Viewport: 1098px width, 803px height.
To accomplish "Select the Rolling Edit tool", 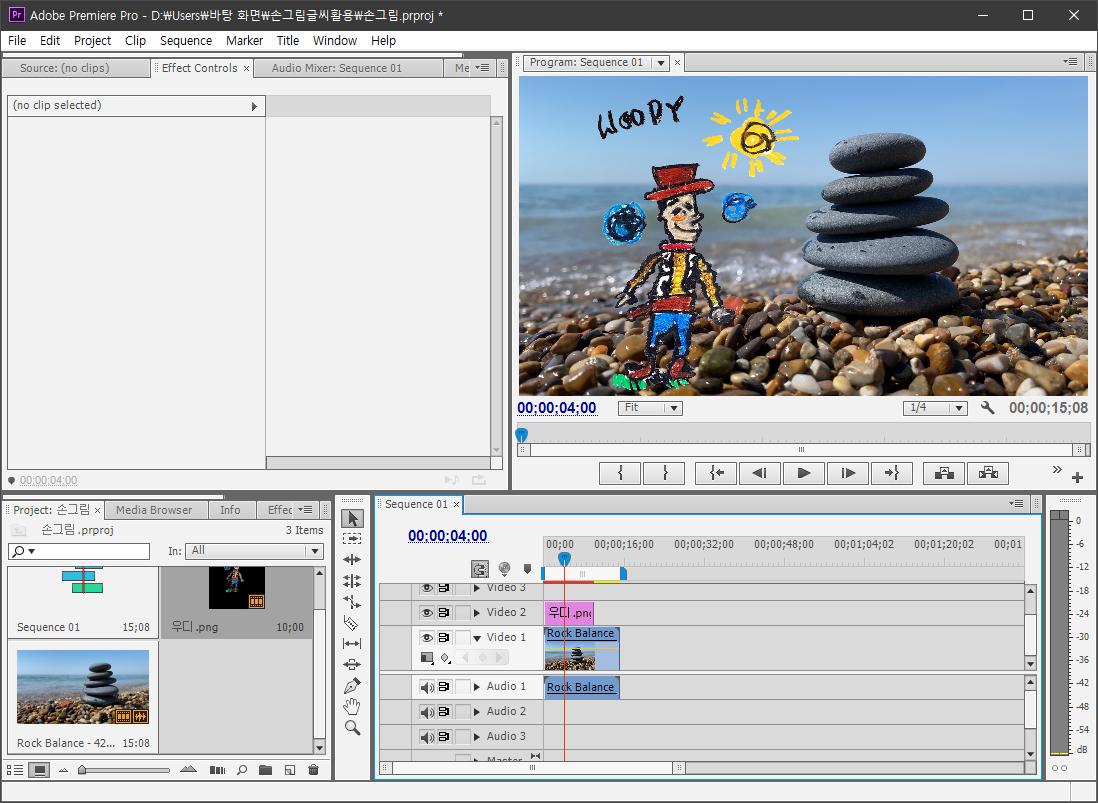I will tap(352, 580).
